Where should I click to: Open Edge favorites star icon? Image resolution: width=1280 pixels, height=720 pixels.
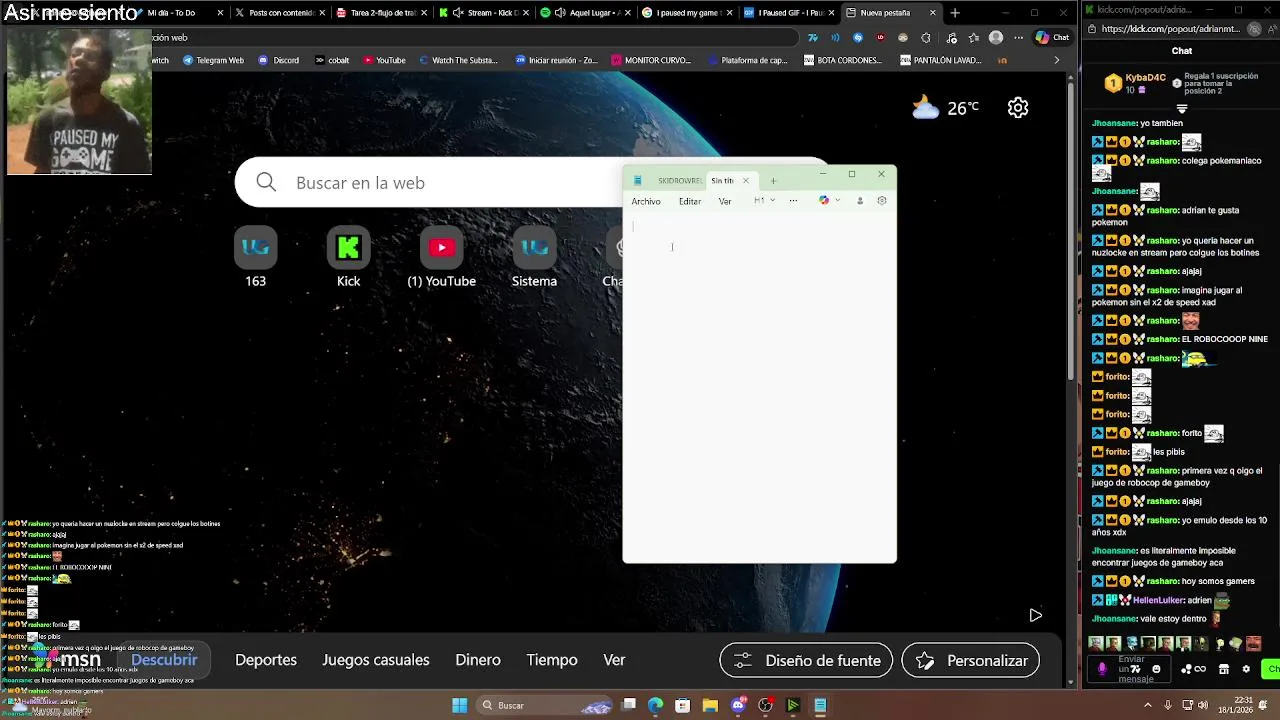coord(973,37)
